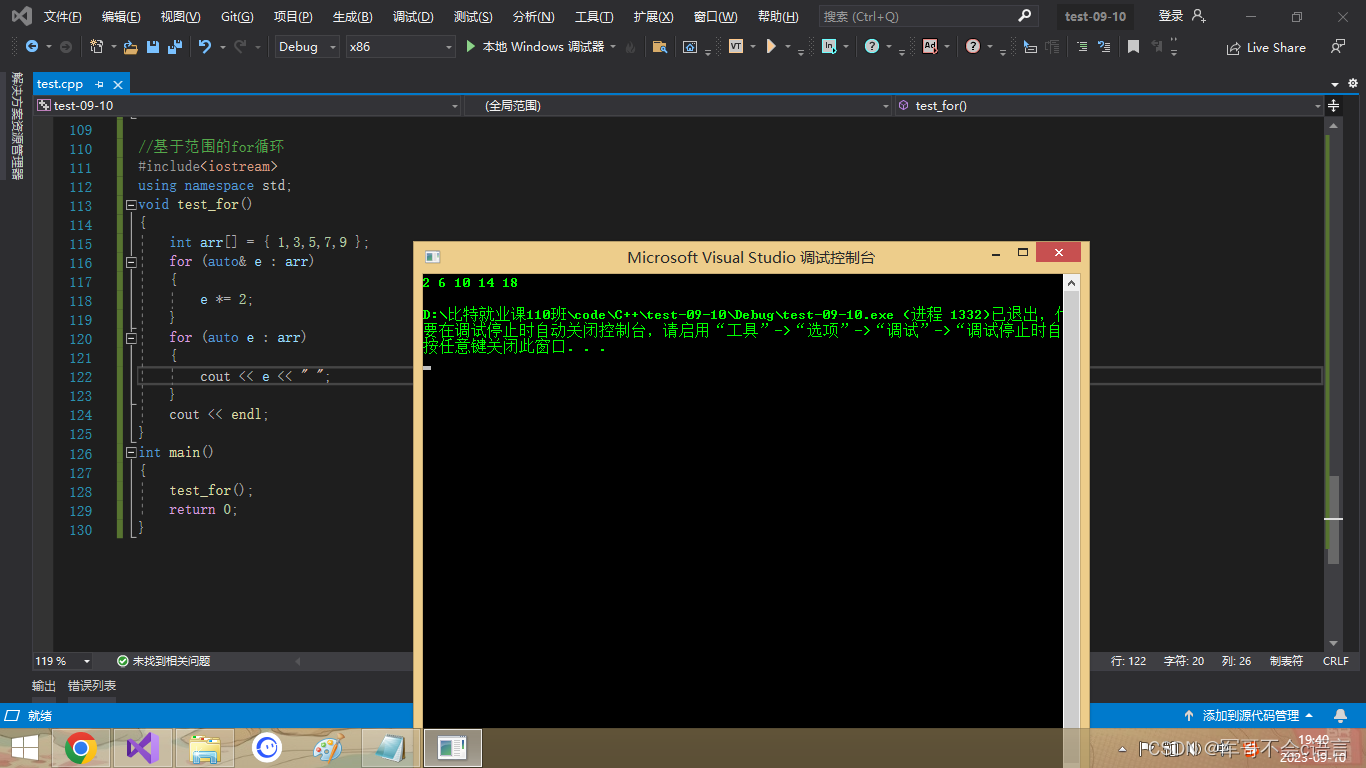Screen dimensions: 1366x768
Task: Click the Save All icon
Action: click(175, 47)
